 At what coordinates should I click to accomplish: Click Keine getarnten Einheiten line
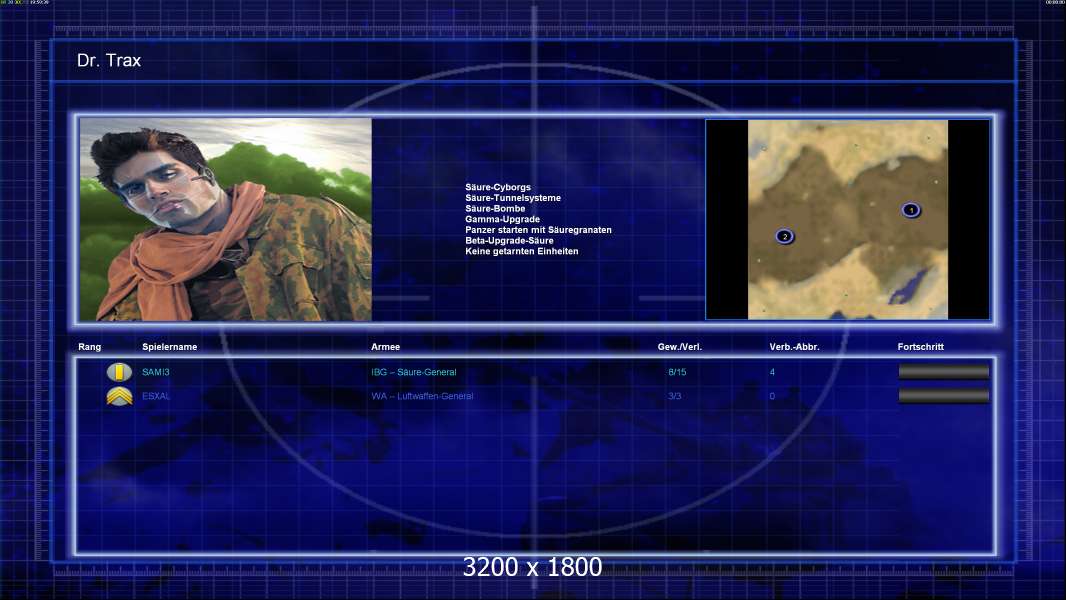[x=521, y=251]
